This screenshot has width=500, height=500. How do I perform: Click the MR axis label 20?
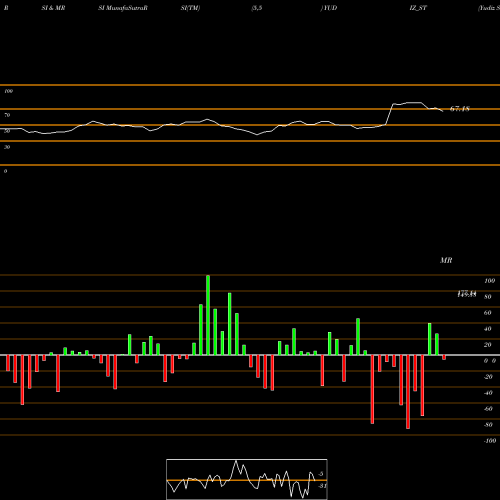(488, 345)
